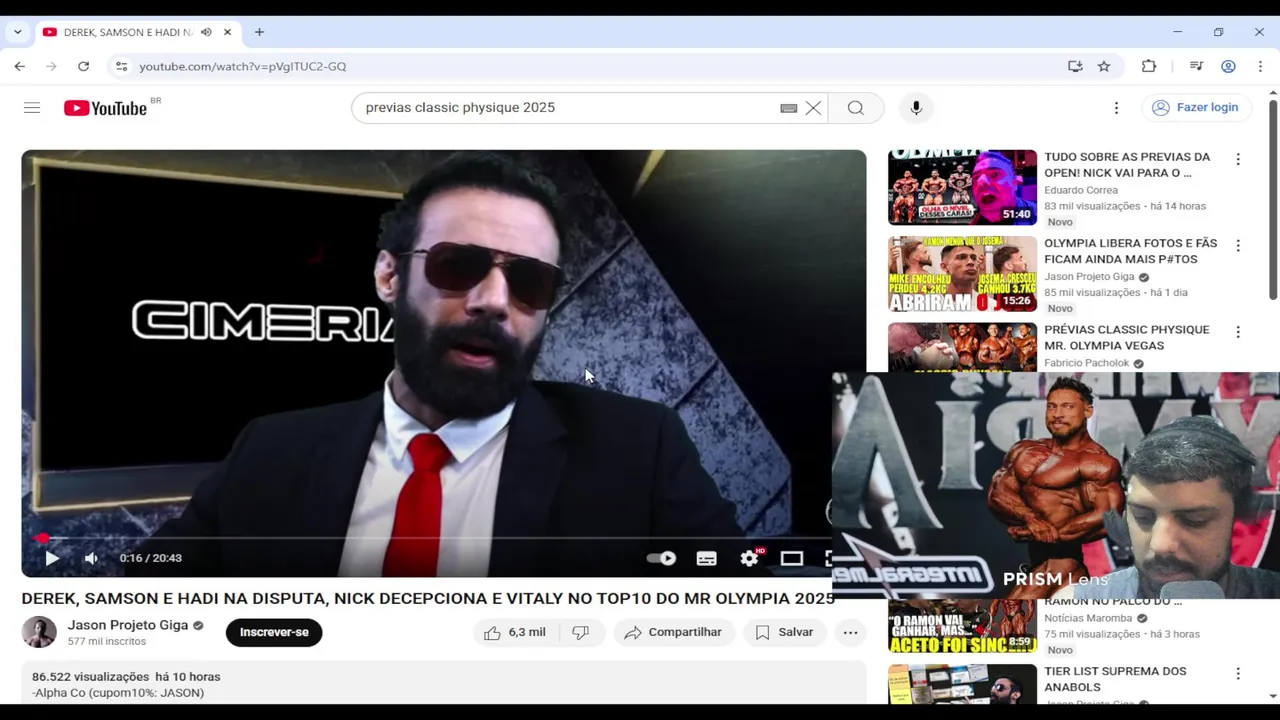Image resolution: width=1280 pixels, height=720 pixels.
Task: Like the video (6,3 mil)
Action: click(514, 632)
